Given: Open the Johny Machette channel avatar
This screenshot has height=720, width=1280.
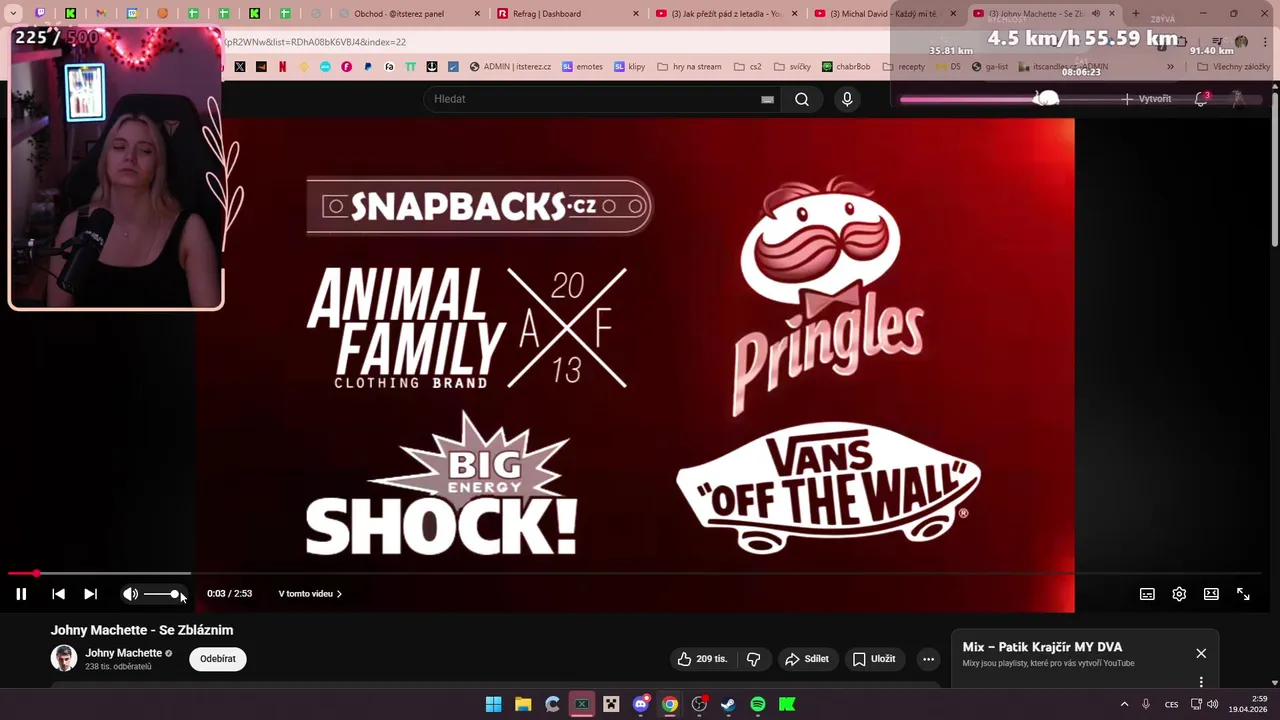Looking at the screenshot, I should pos(64,658).
